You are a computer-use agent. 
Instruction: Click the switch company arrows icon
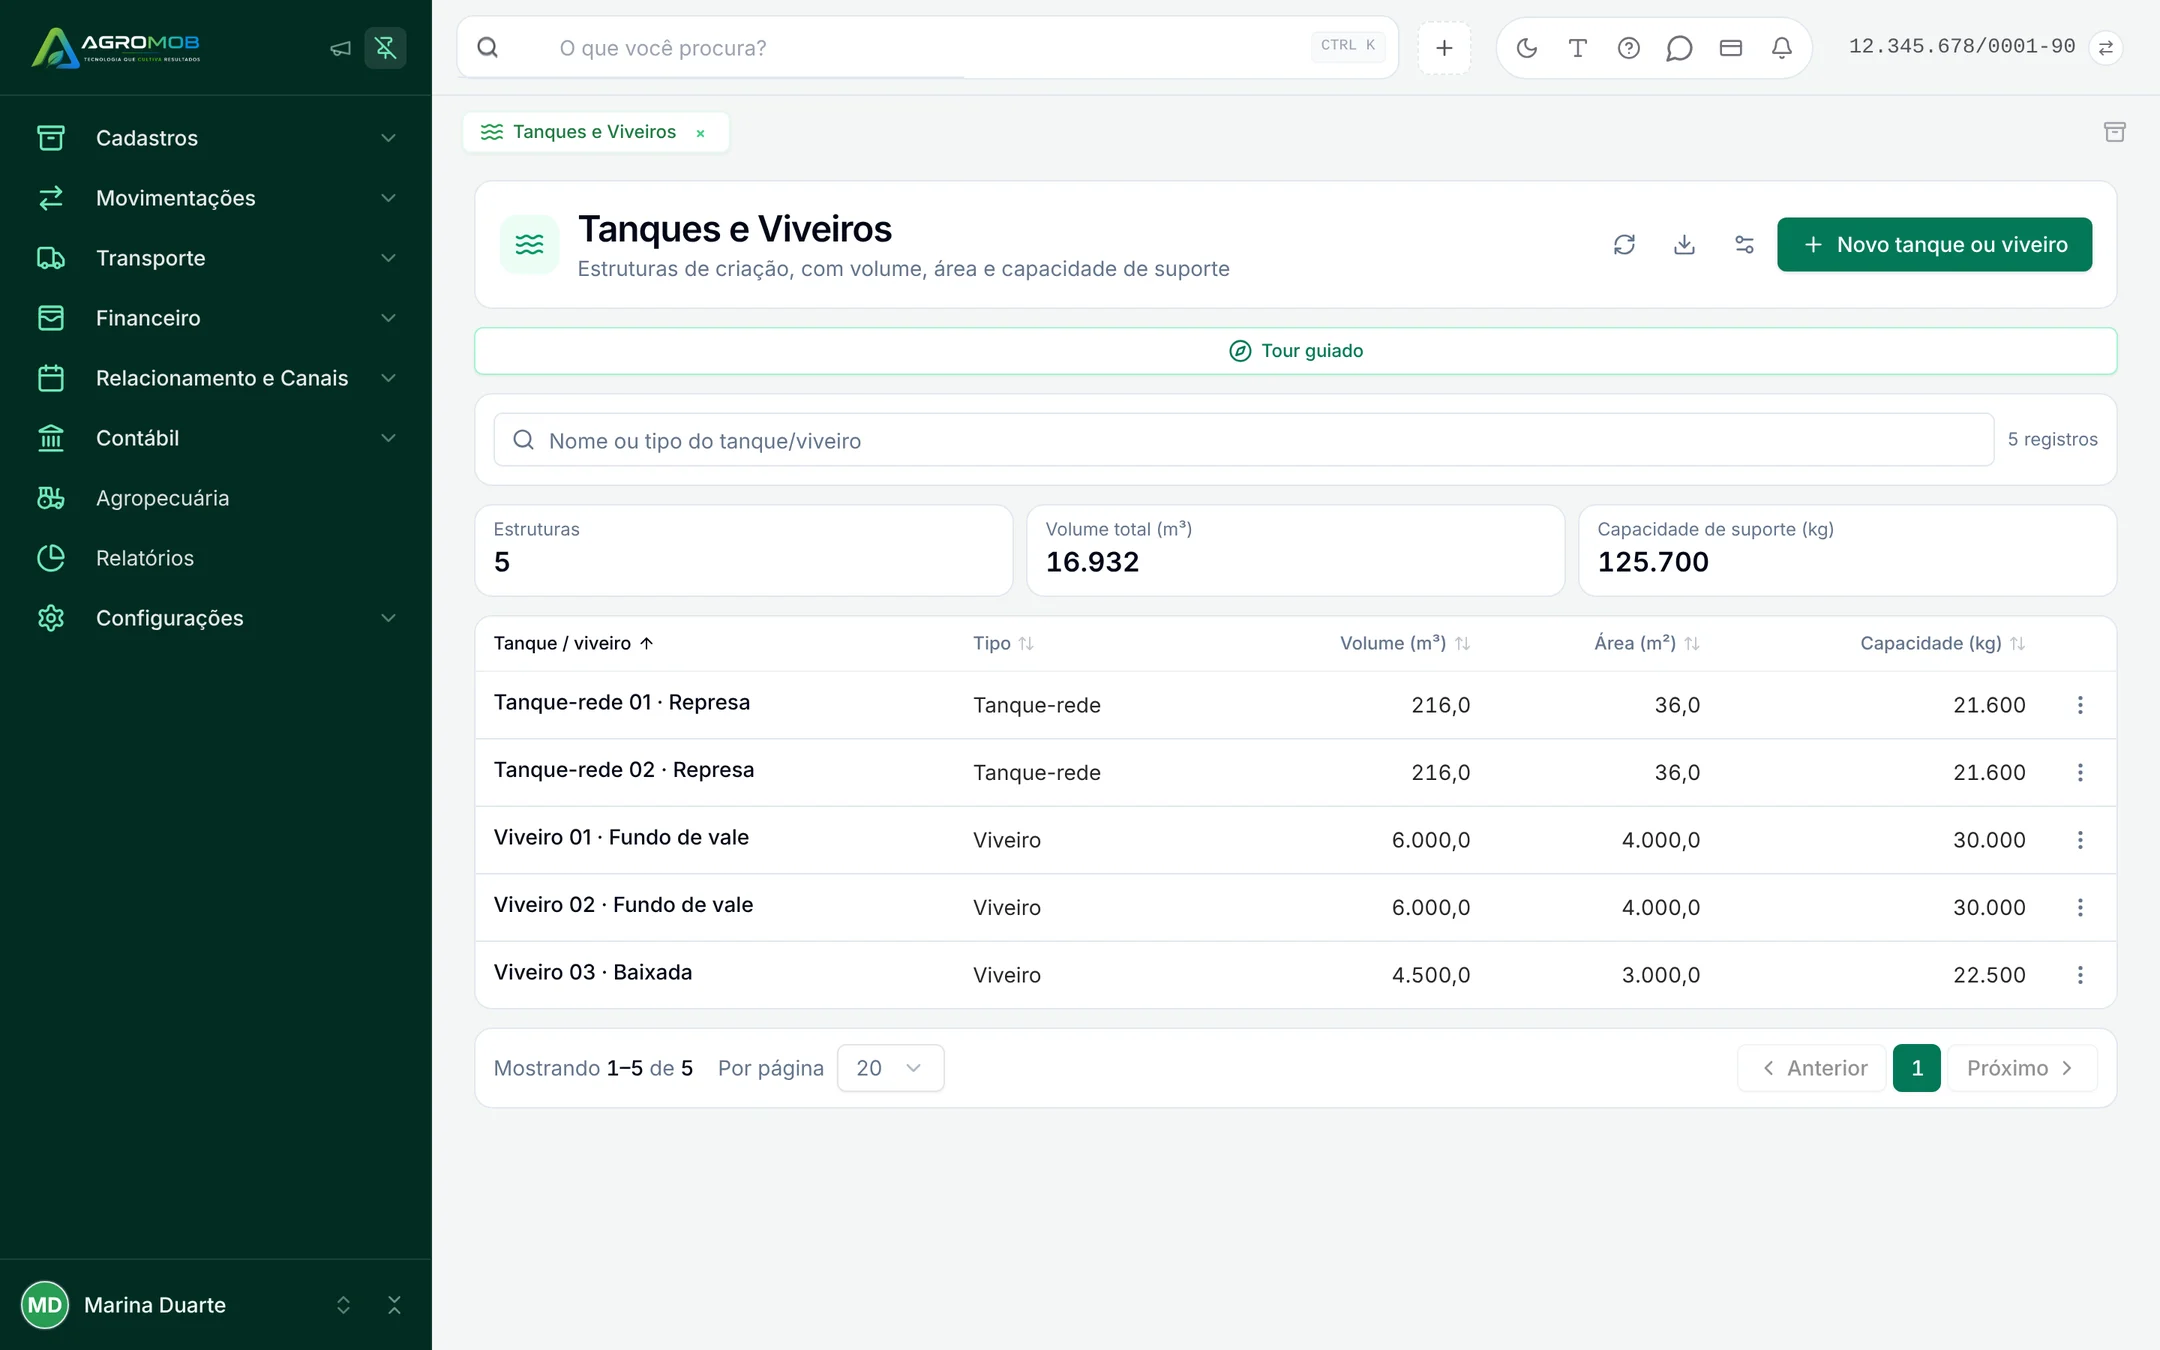pyautogui.click(x=2106, y=48)
